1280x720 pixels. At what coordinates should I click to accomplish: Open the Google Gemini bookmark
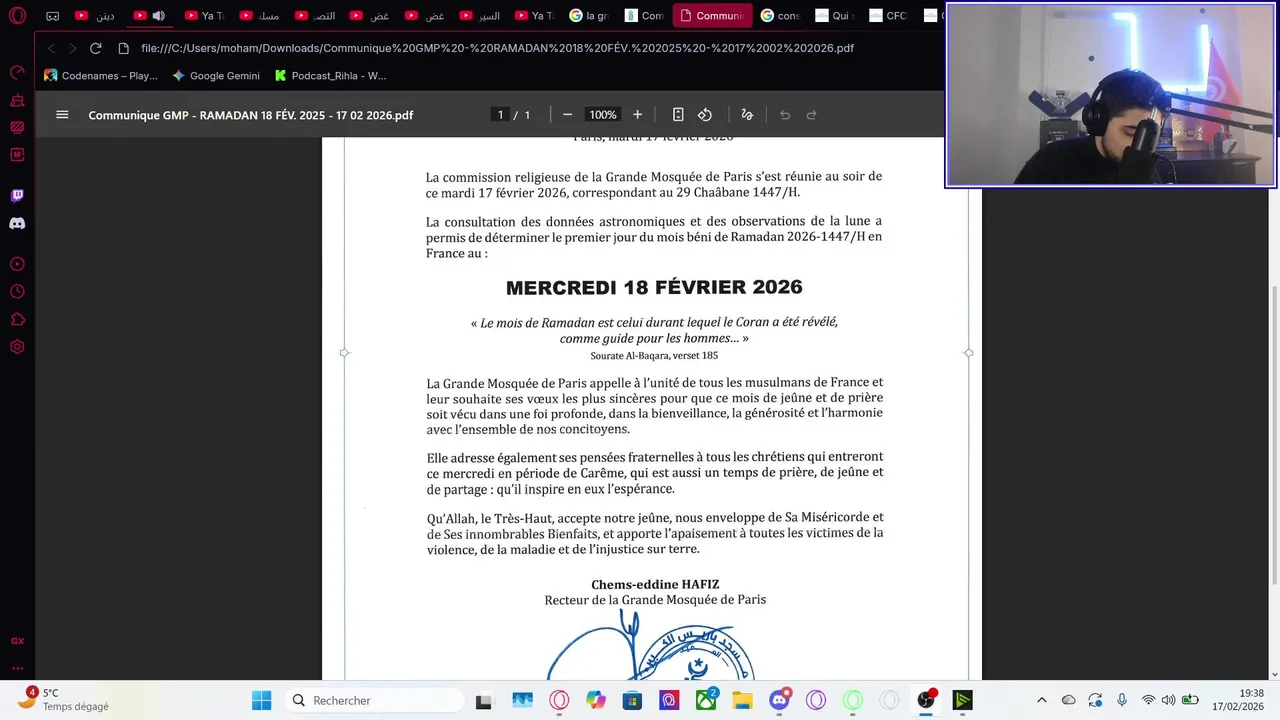pos(216,75)
